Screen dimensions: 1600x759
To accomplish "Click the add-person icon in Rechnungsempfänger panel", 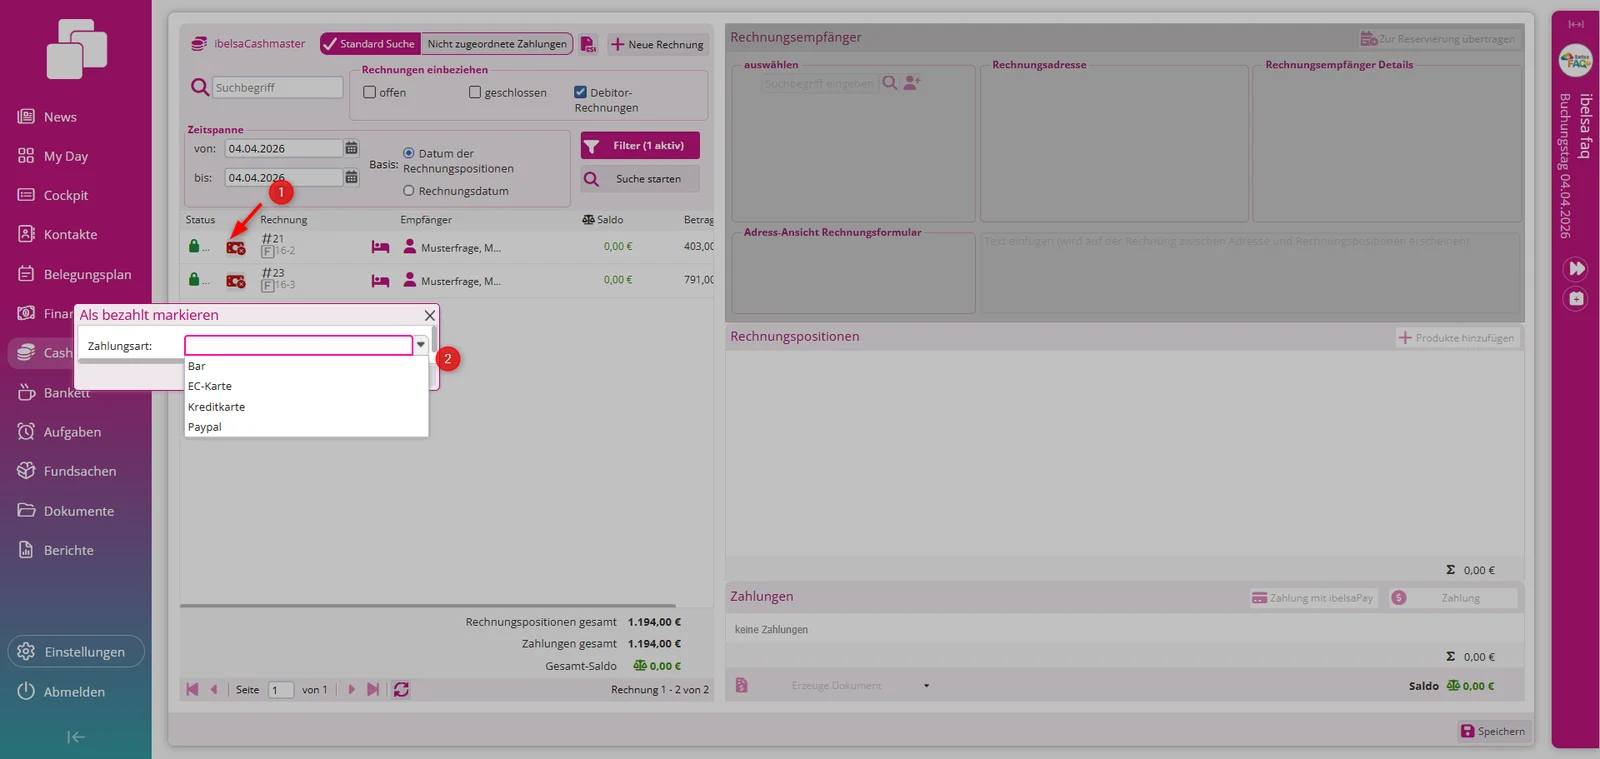I will point(912,83).
